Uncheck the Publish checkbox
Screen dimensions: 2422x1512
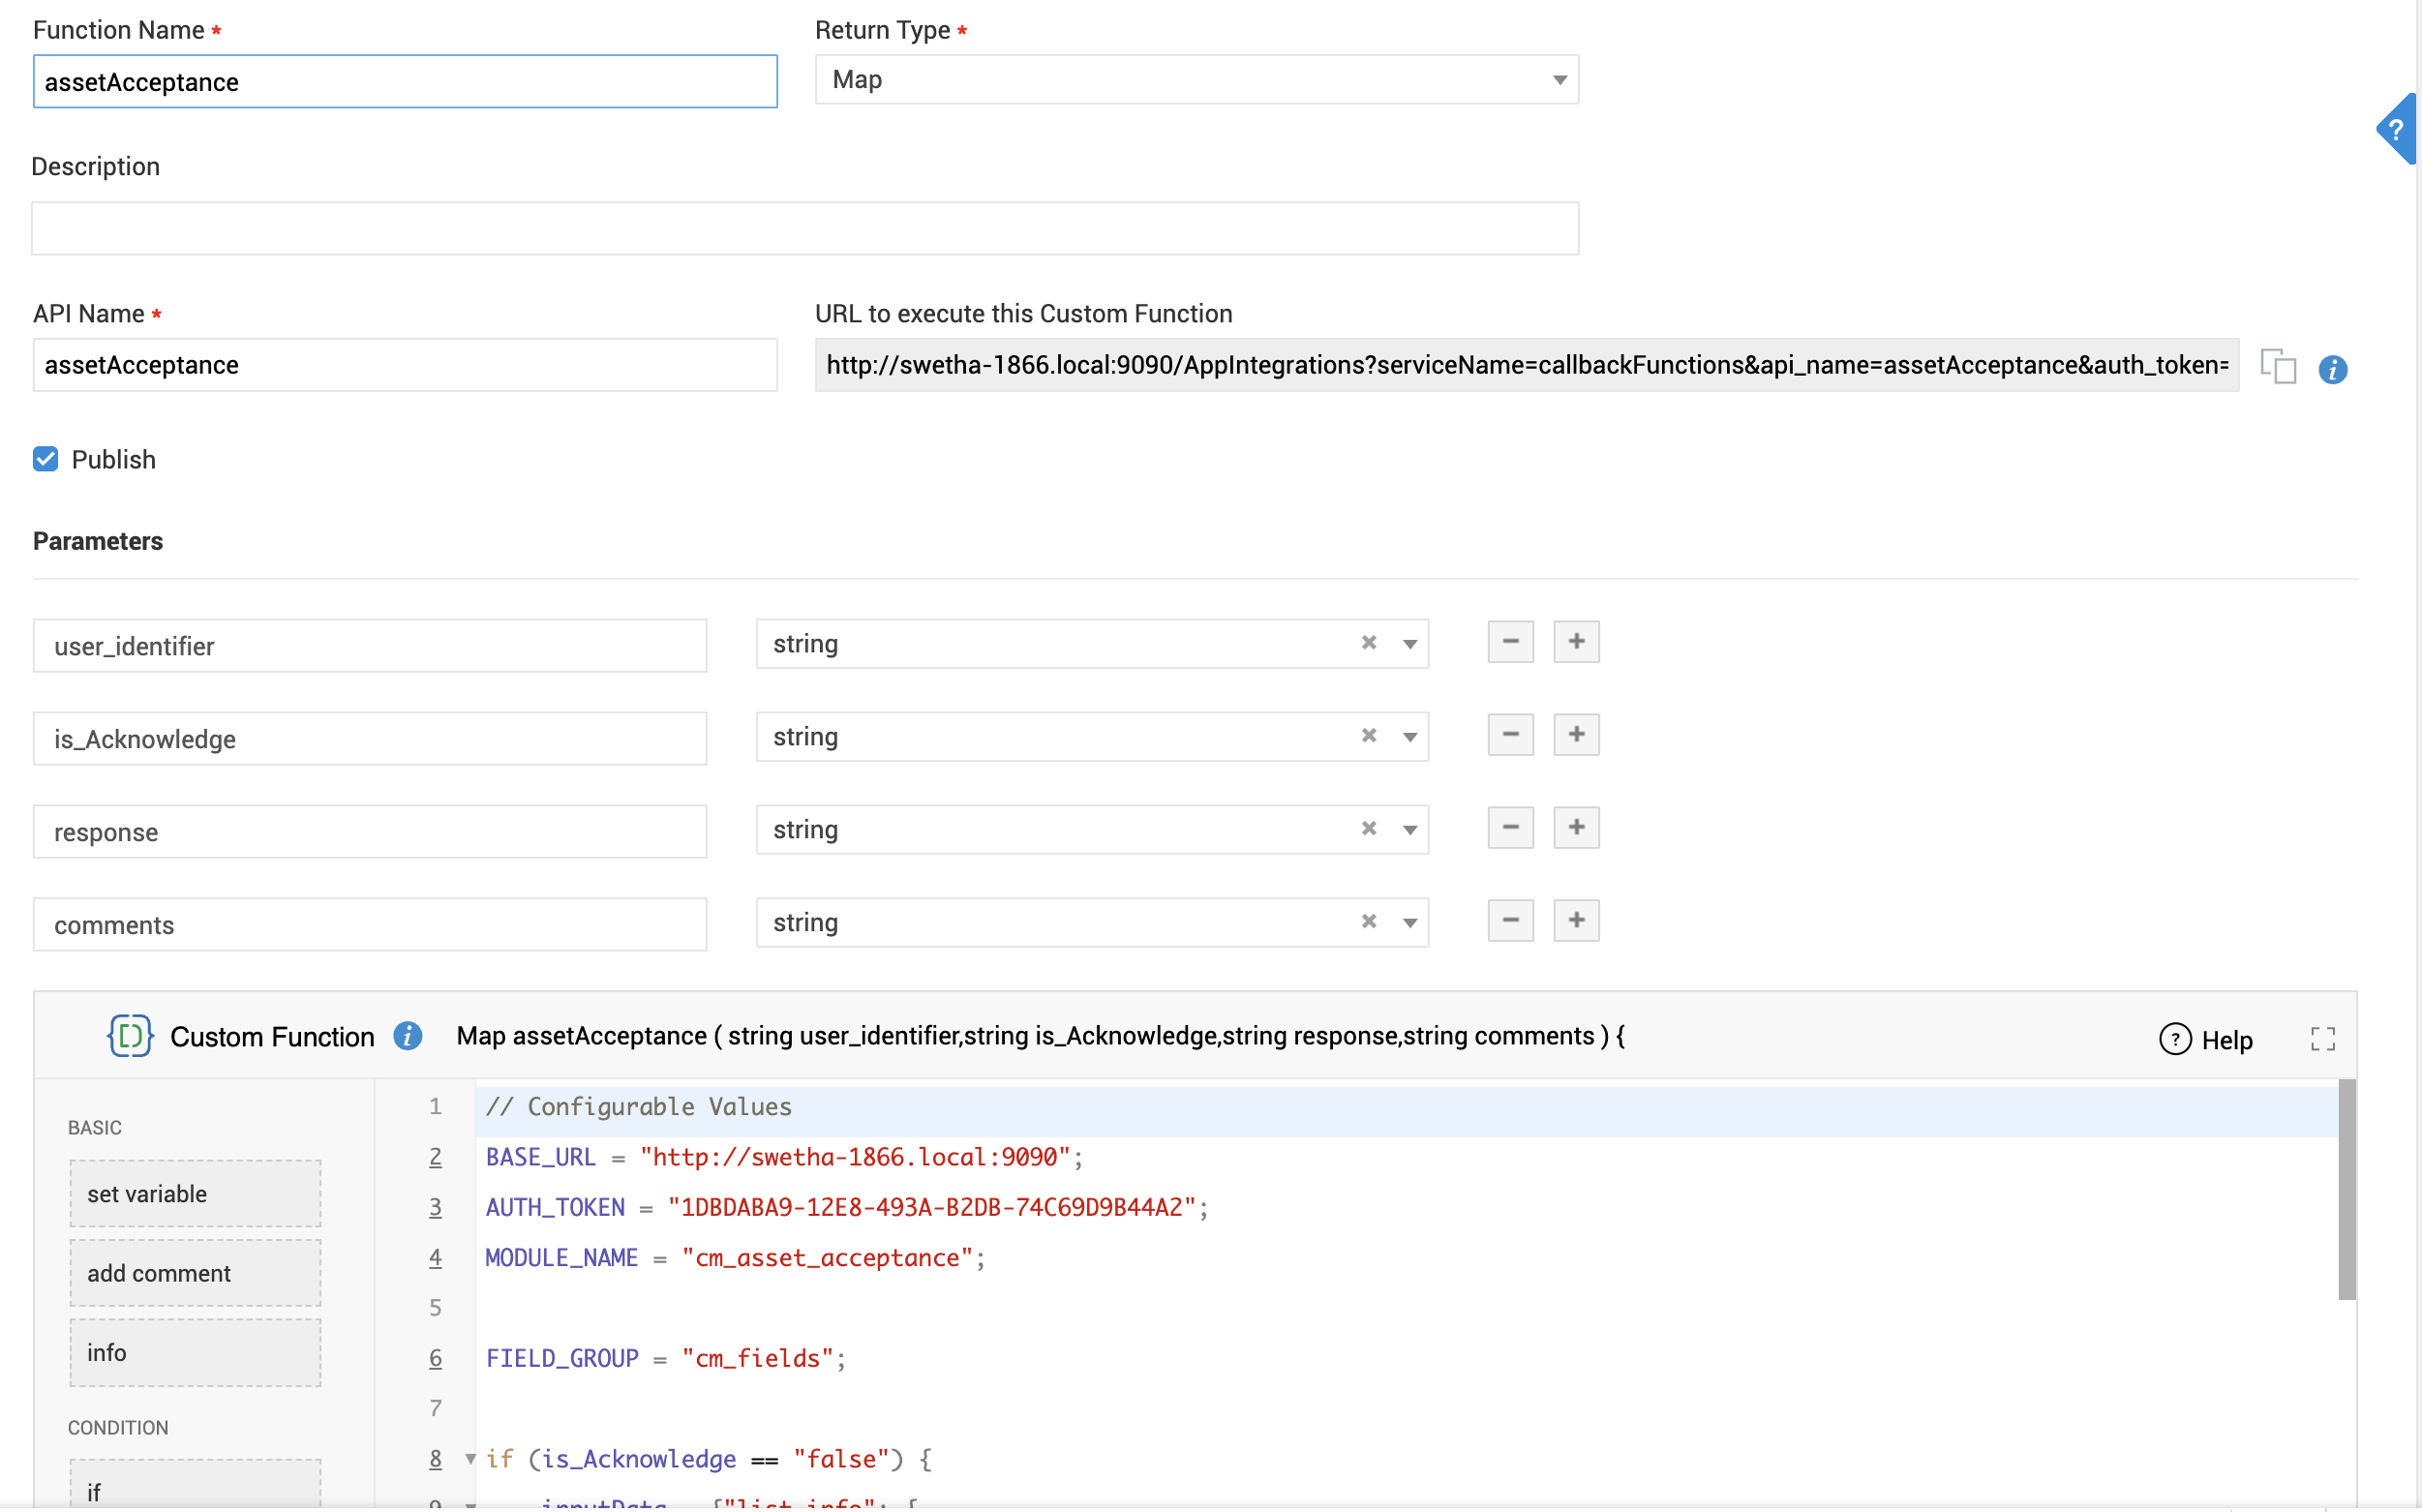46,459
